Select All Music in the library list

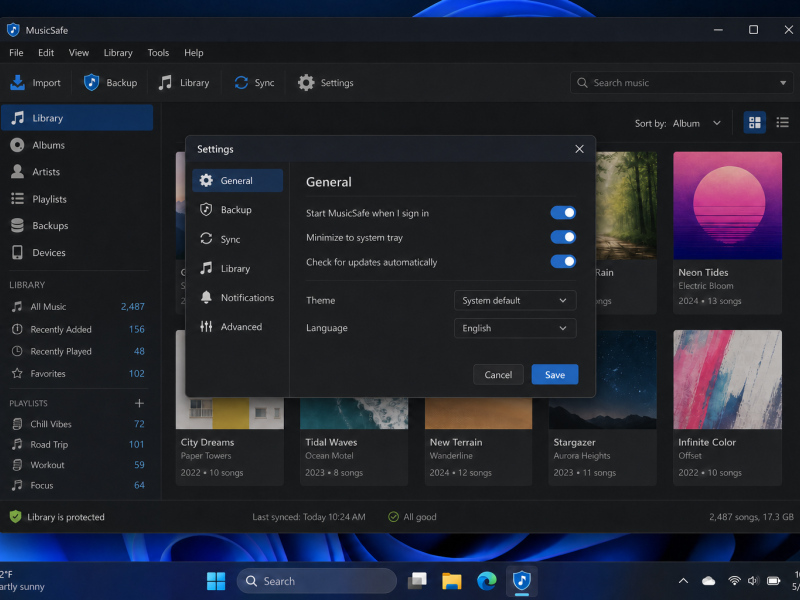pyautogui.click(x=78, y=307)
